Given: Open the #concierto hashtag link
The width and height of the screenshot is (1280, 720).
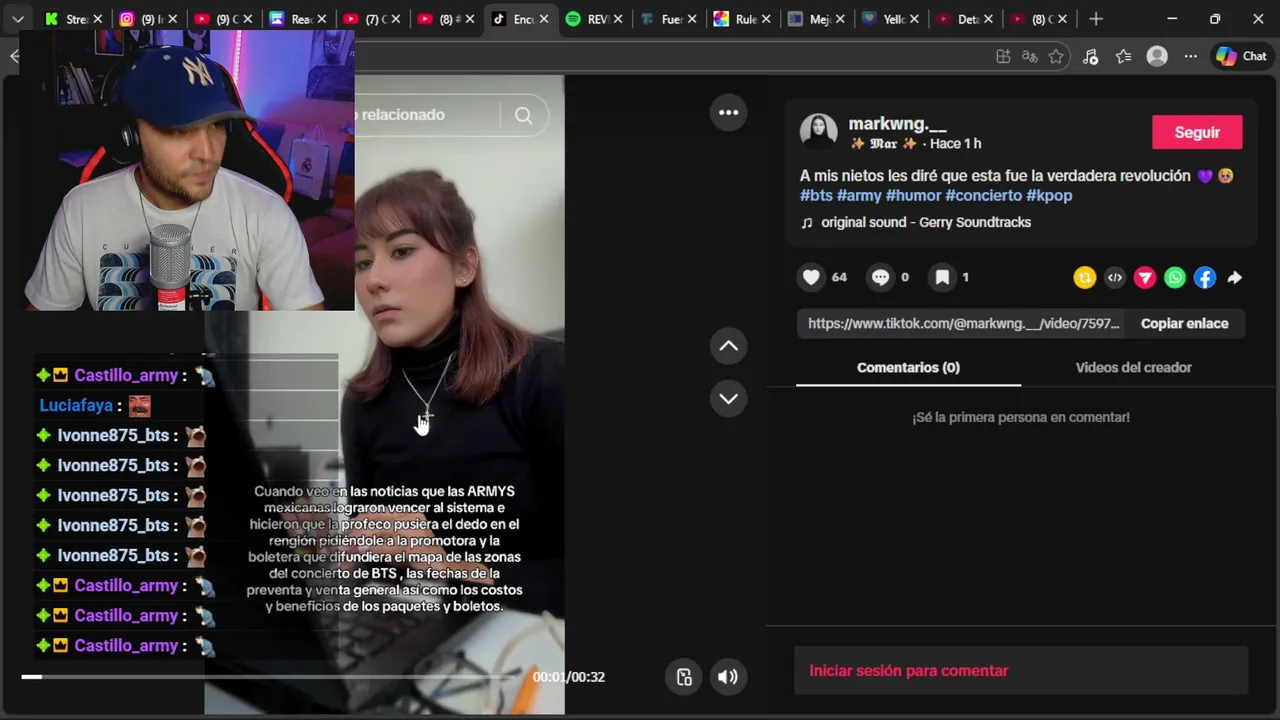Looking at the screenshot, I should coord(983,195).
